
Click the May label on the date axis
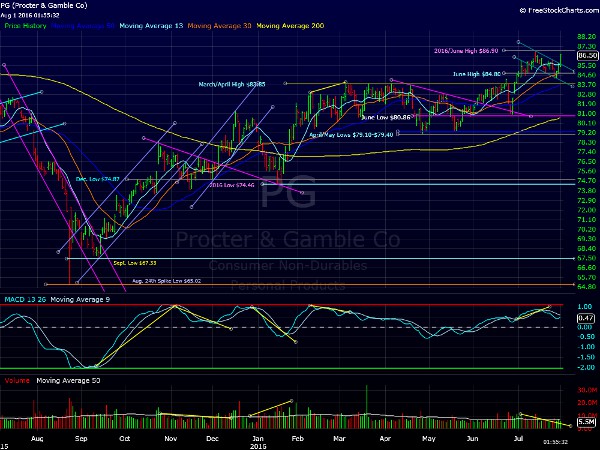coord(429,439)
